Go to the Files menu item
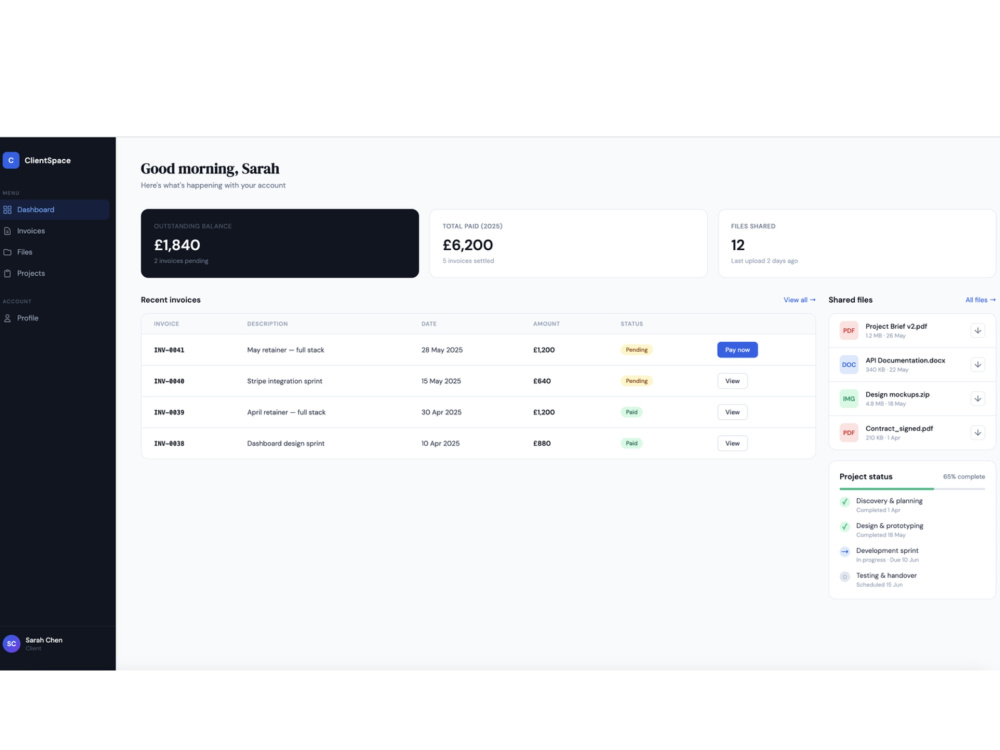Image resolution: width=1000 pixels, height=750 pixels. click(x=55, y=252)
